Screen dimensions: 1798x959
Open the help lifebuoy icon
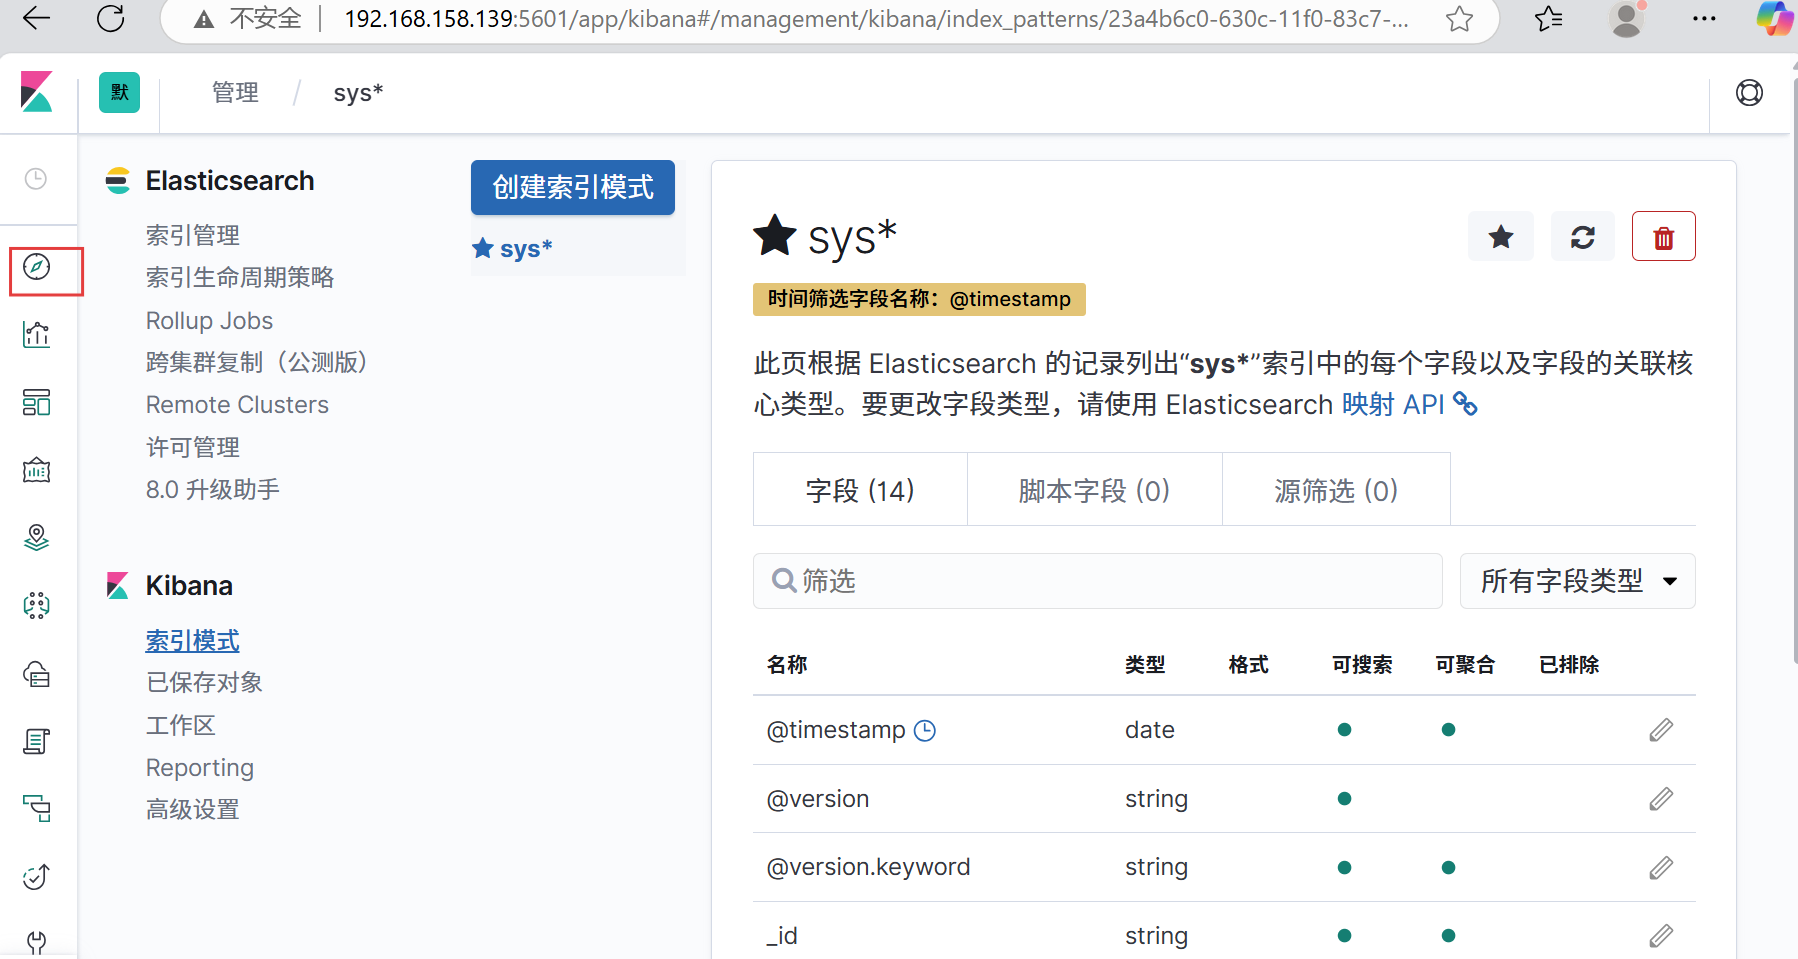point(1750,93)
